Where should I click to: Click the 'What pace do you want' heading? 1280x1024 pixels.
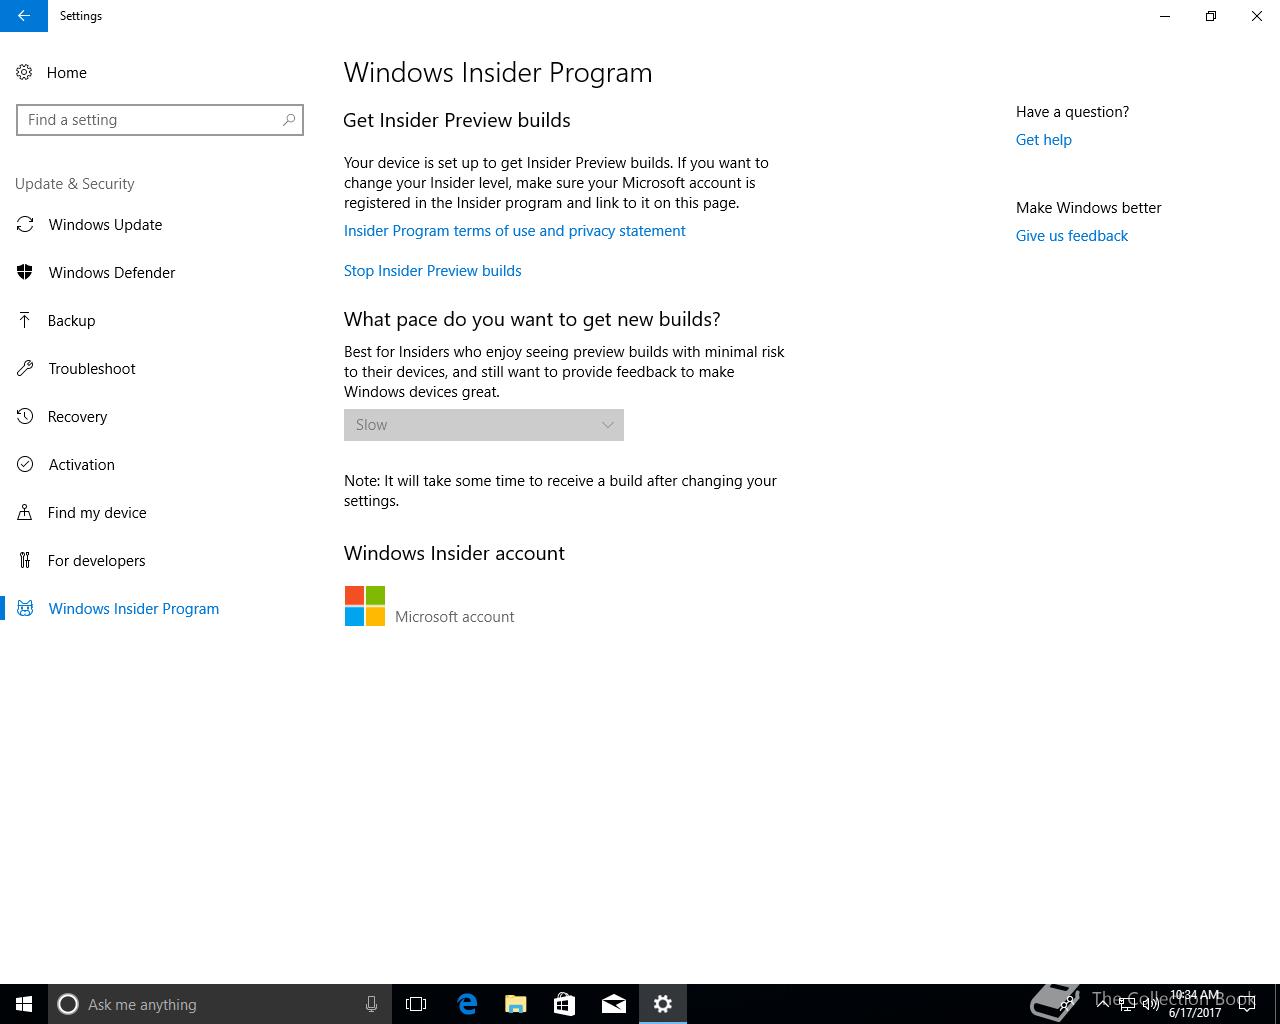(x=532, y=319)
